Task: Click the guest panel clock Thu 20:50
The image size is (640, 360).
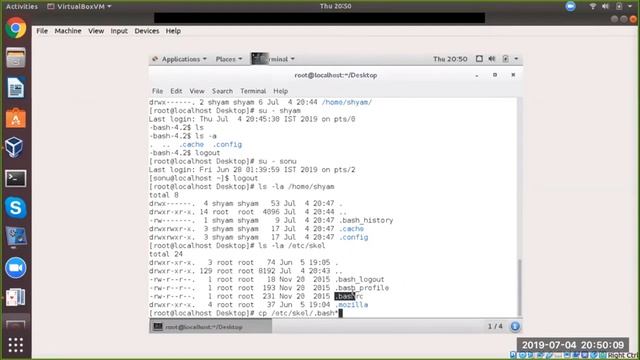Action: [x=450, y=59]
